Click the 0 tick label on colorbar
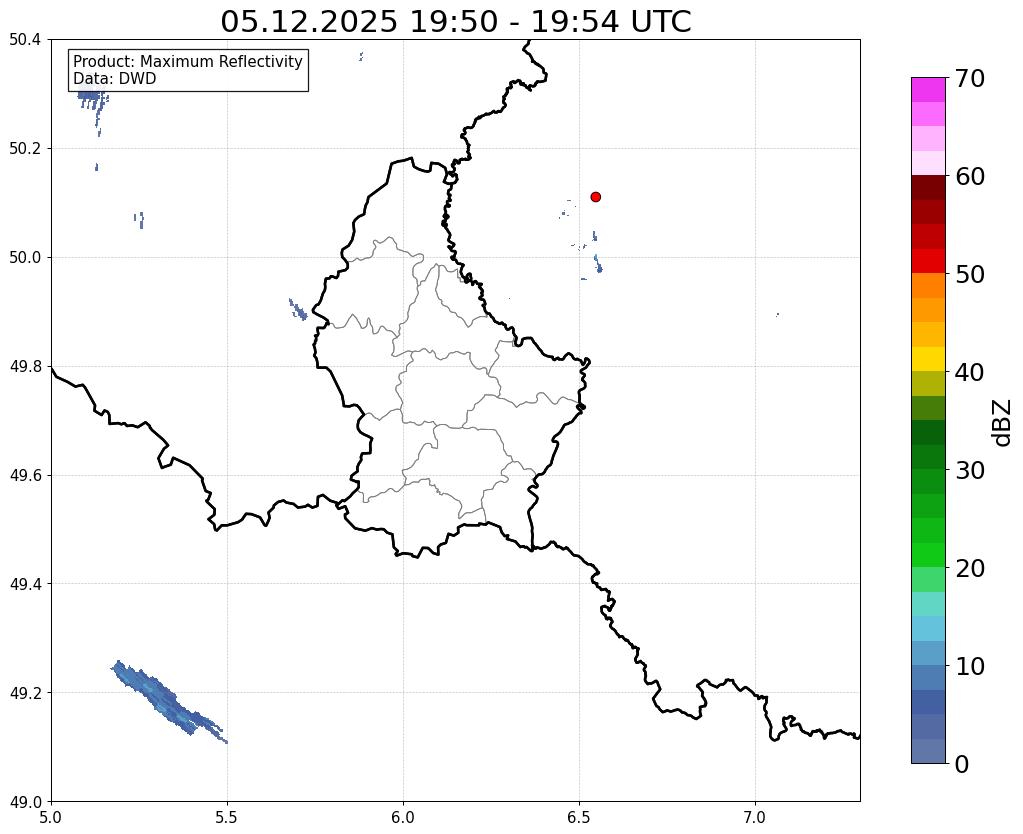Image resolution: width=1023 pixels, height=834 pixels. (962, 764)
